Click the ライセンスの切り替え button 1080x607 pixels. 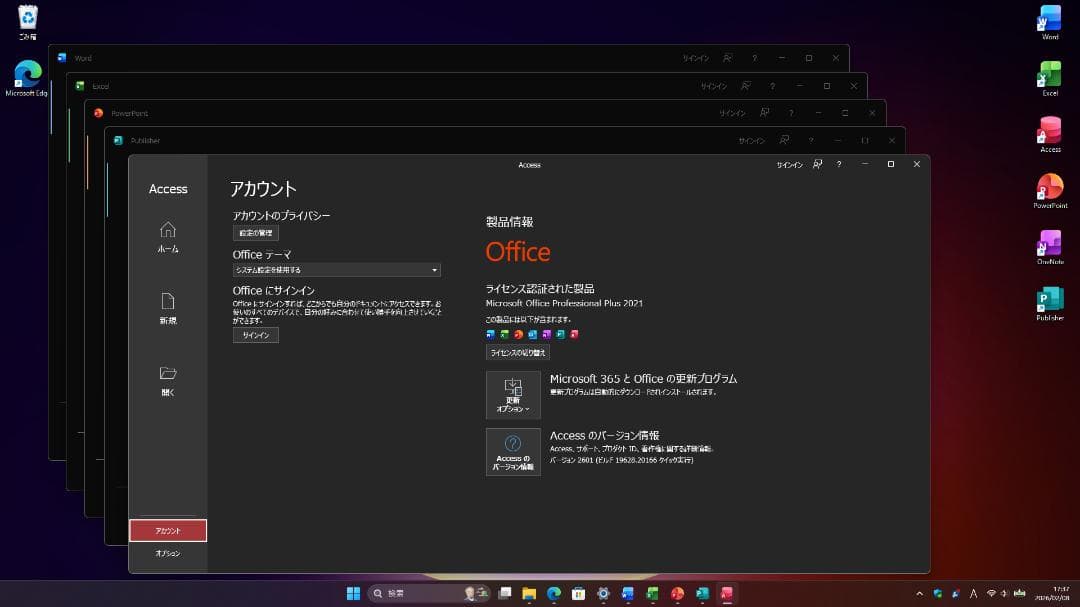pos(516,352)
